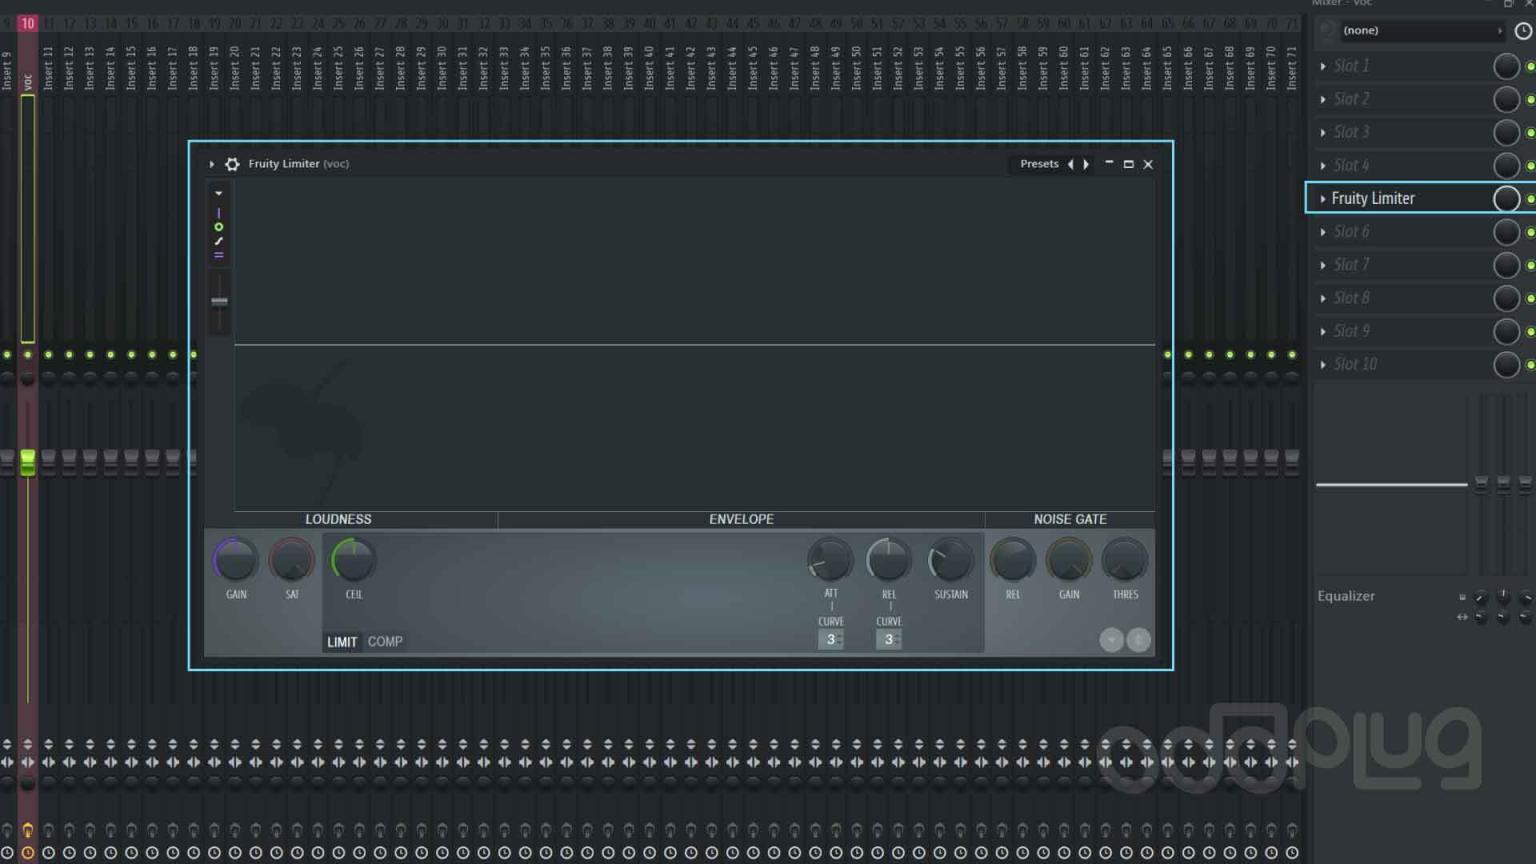
Task: Click the plugin delay compensation clock icon
Action: 1523,31
